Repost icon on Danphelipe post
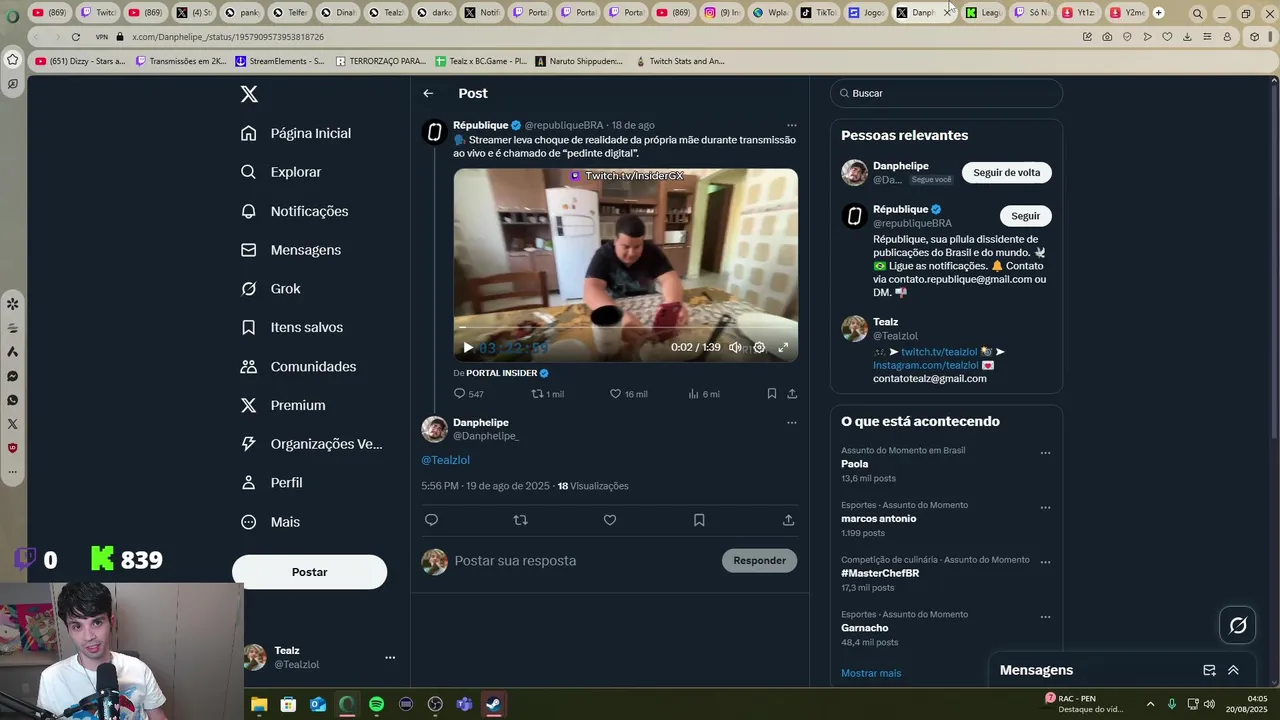 (x=520, y=520)
